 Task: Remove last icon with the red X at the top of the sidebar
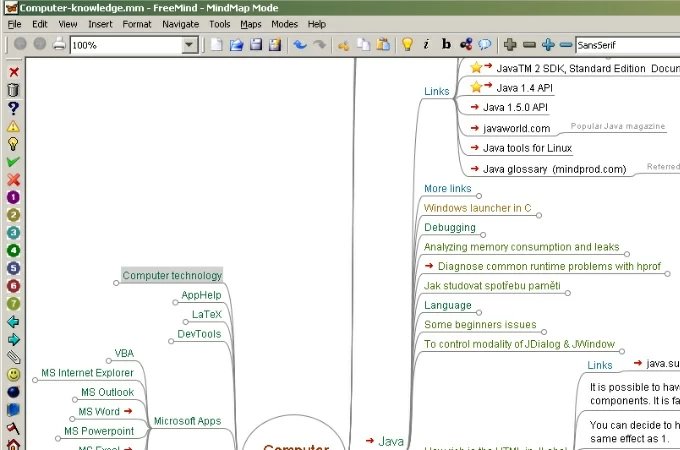click(14, 72)
